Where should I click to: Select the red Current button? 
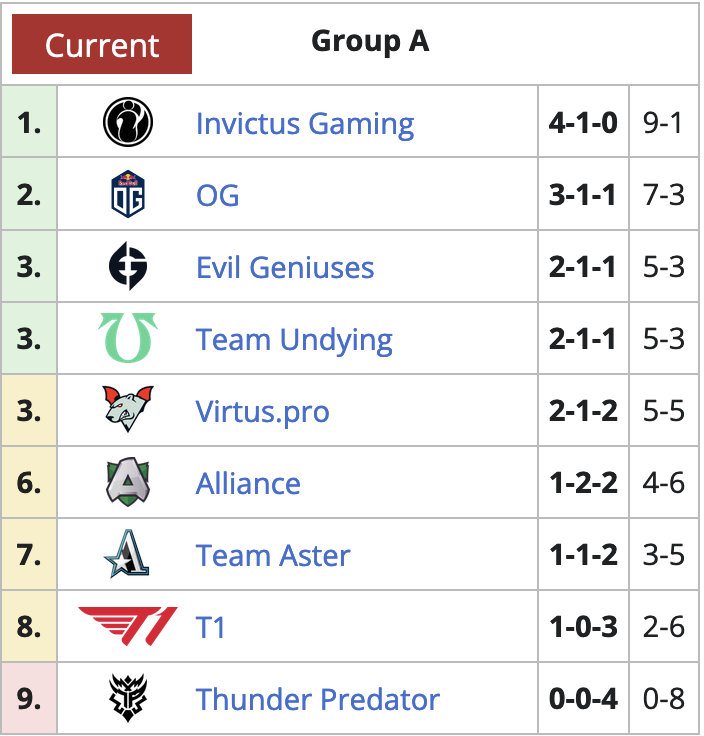[x=102, y=44]
